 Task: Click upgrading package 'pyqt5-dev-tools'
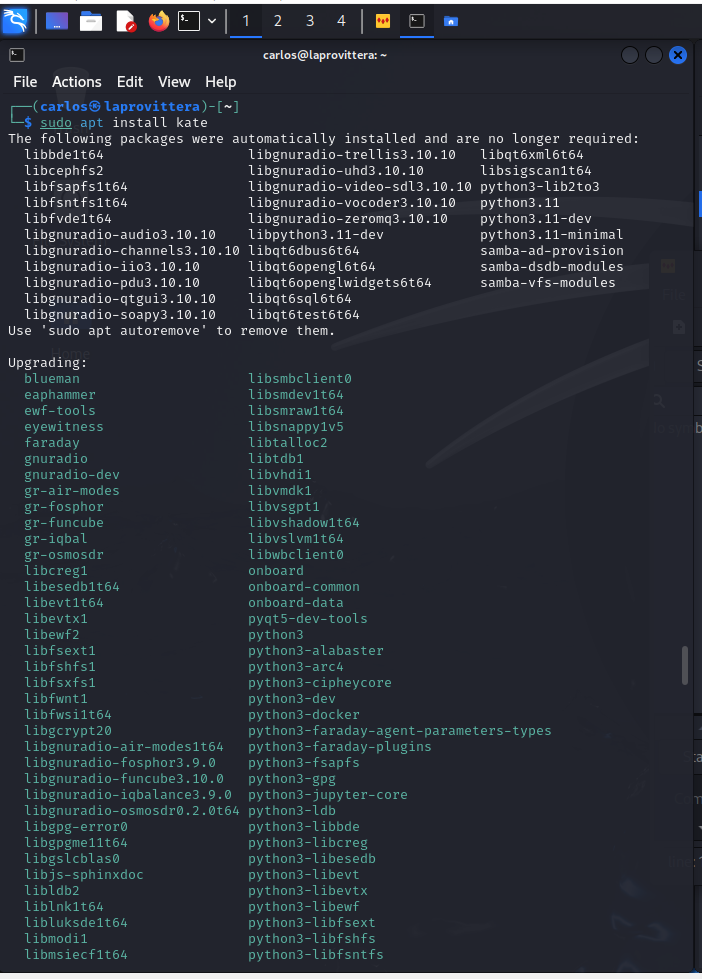tap(308, 618)
